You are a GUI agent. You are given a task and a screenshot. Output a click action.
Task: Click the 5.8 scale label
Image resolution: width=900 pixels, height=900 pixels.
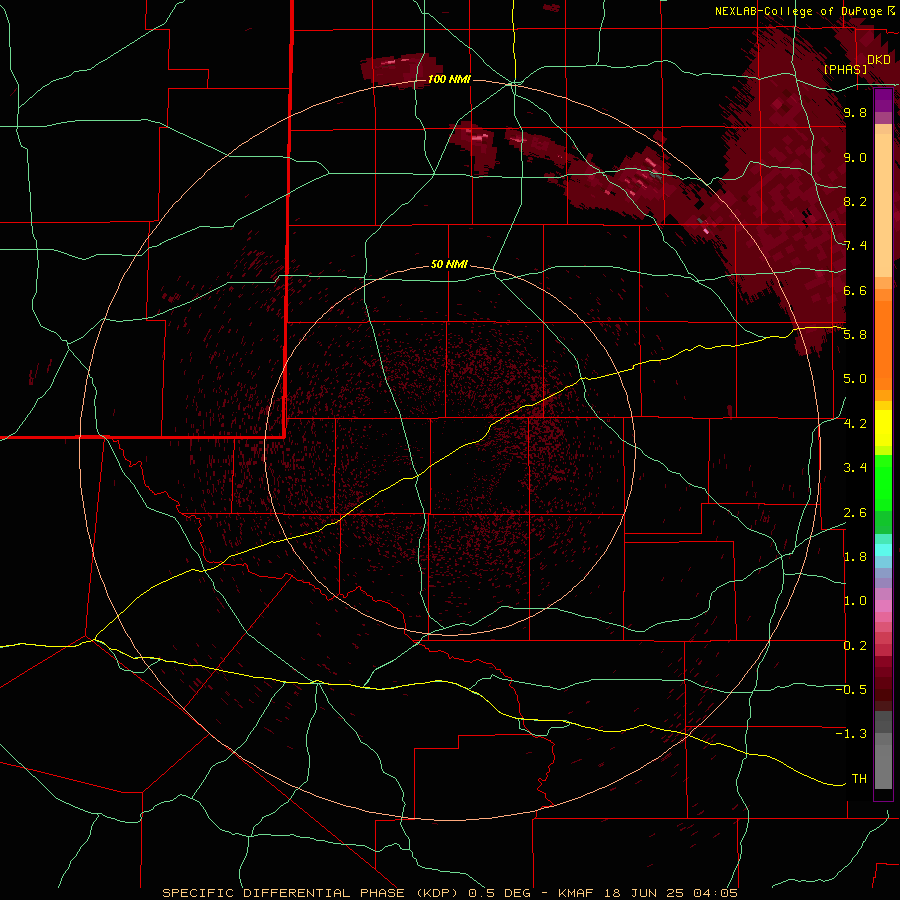point(855,335)
